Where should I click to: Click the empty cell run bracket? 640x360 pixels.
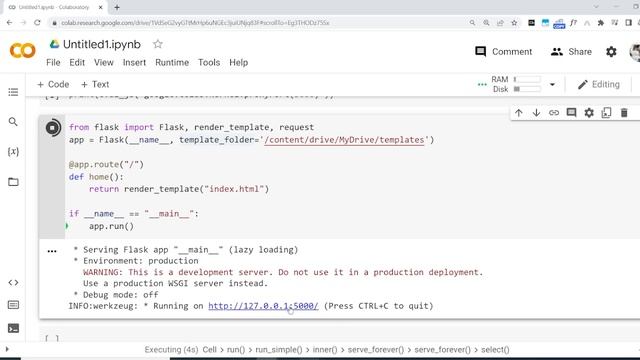click(52, 338)
